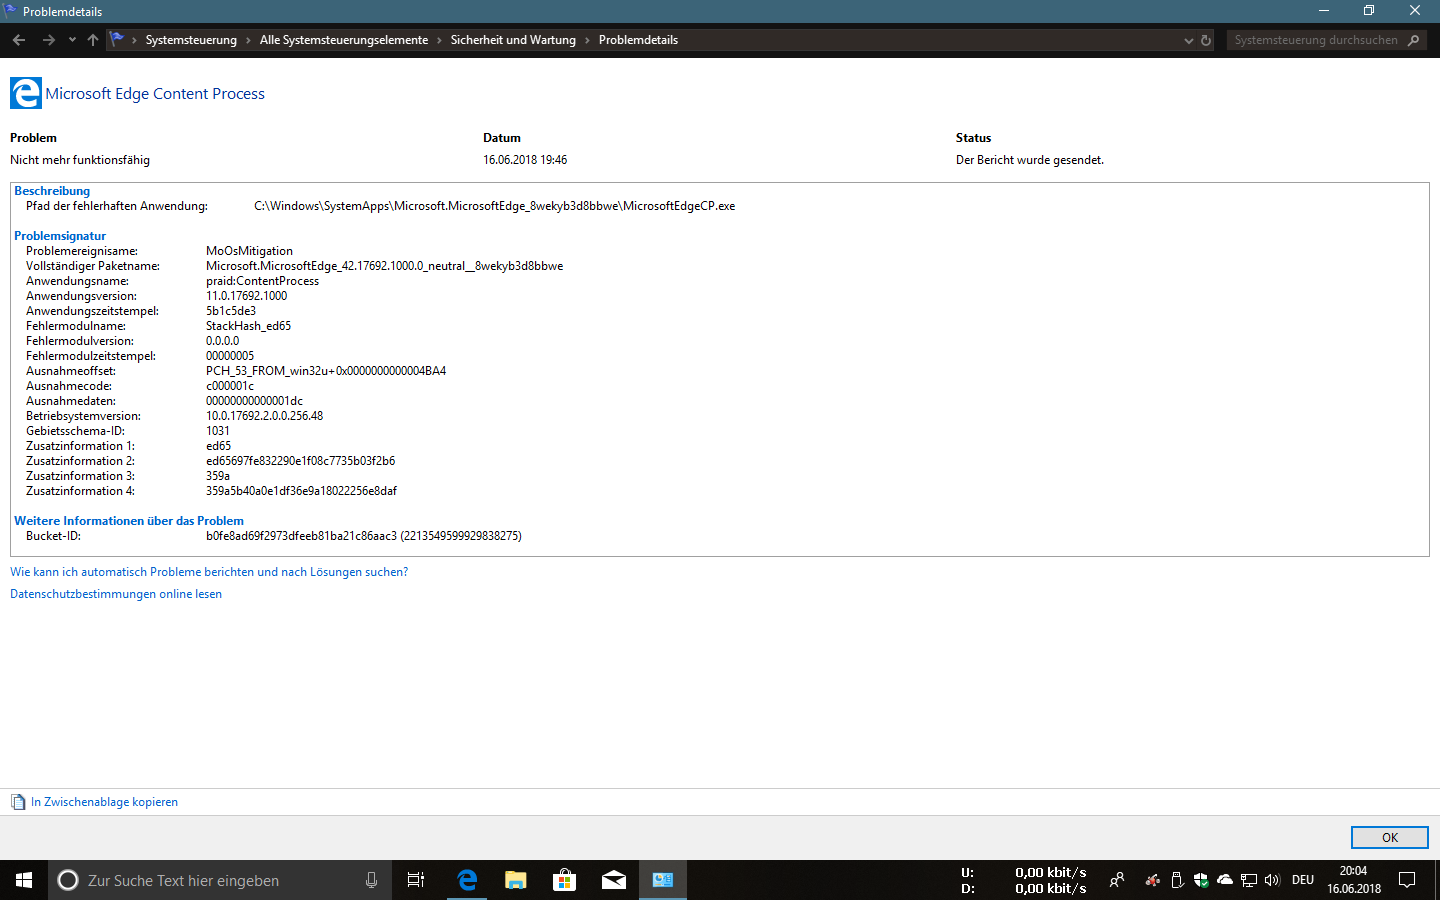The width and height of the screenshot is (1440, 900).
Task: Open Microsoft Store from taskbar
Action: coord(564,880)
